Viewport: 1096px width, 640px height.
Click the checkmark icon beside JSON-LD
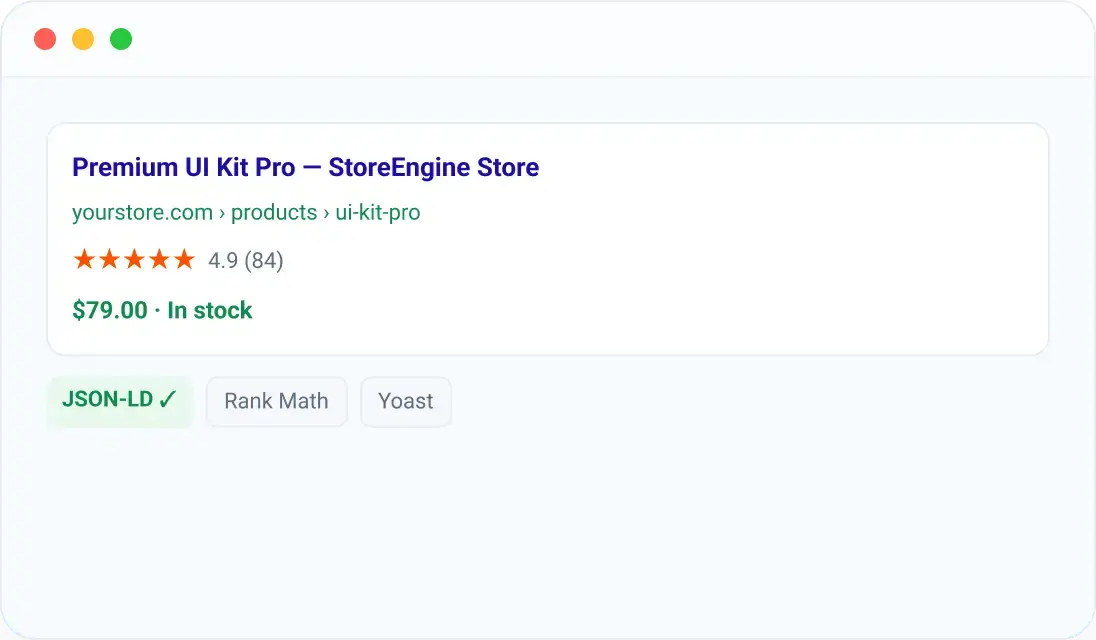(x=168, y=399)
